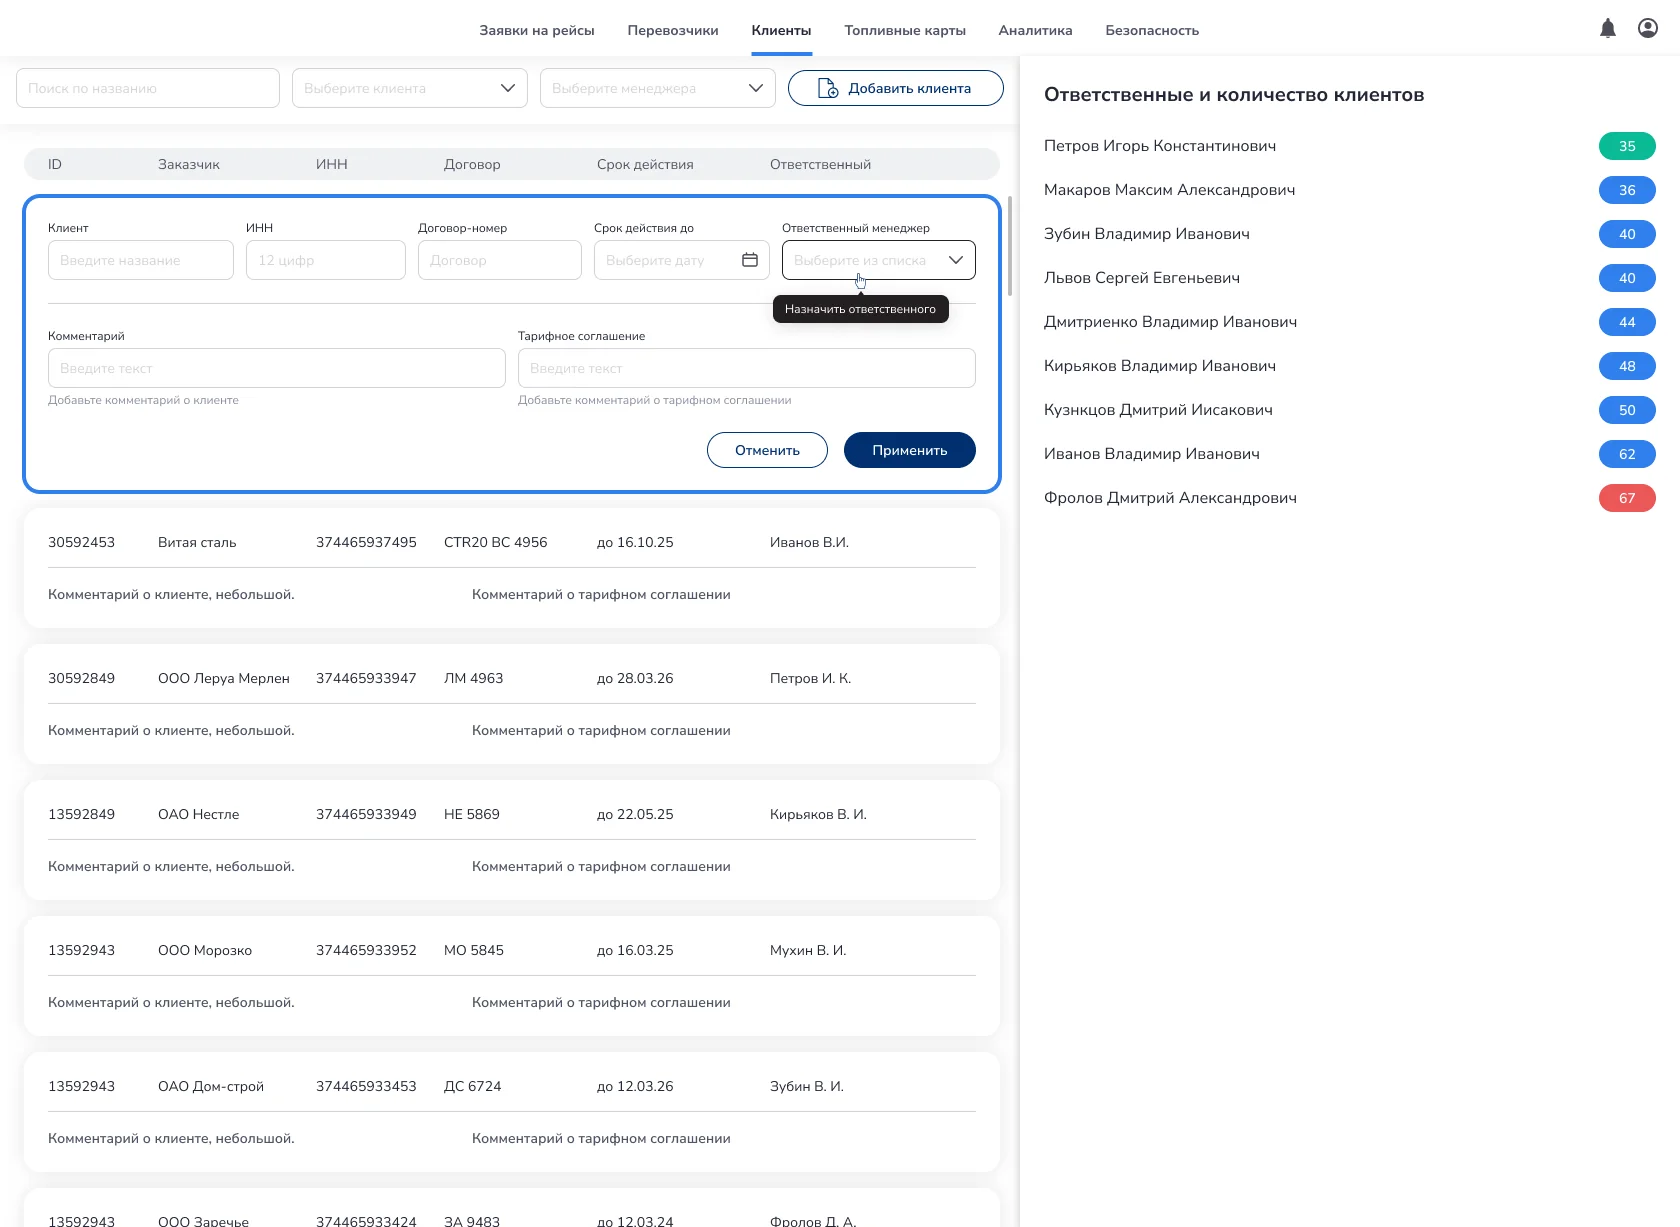Click the 40 badge for Львов
This screenshot has height=1227, width=1680.
pyautogui.click(x=1627, y=278)
